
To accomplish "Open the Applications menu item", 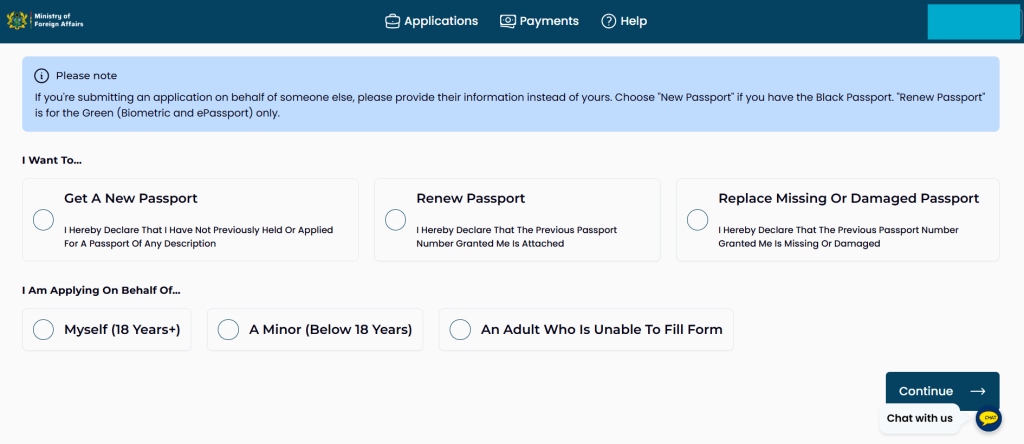I will point(441,21).
